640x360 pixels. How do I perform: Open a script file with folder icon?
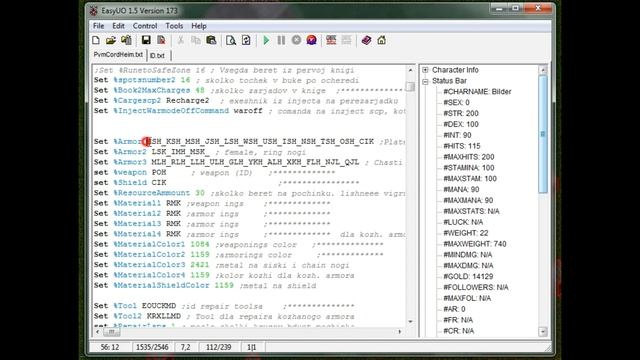point(111,40)
